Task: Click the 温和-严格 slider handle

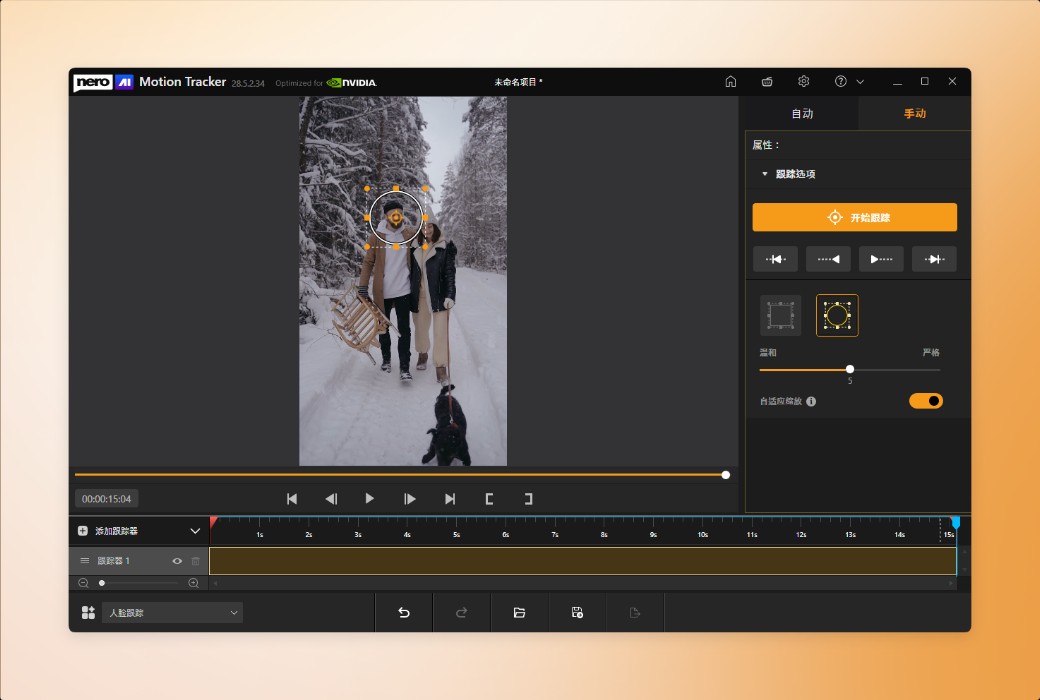Action: [x=850, y=369]
